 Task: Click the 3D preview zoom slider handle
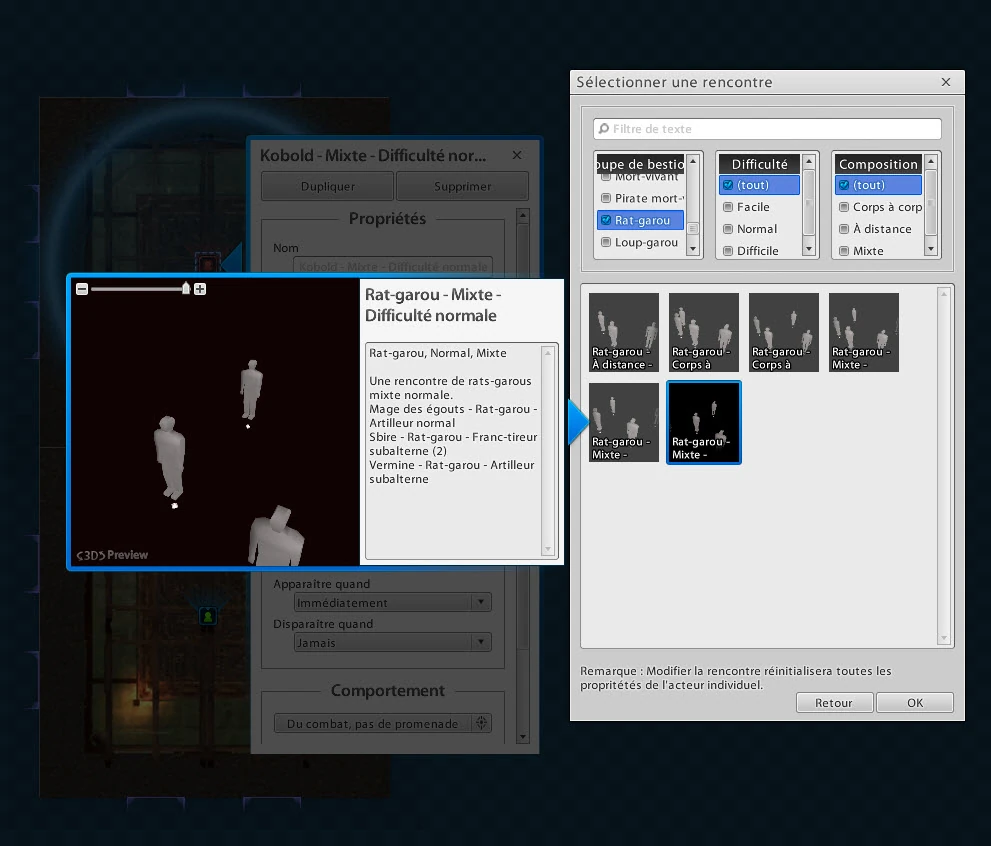tap(186, 289)
